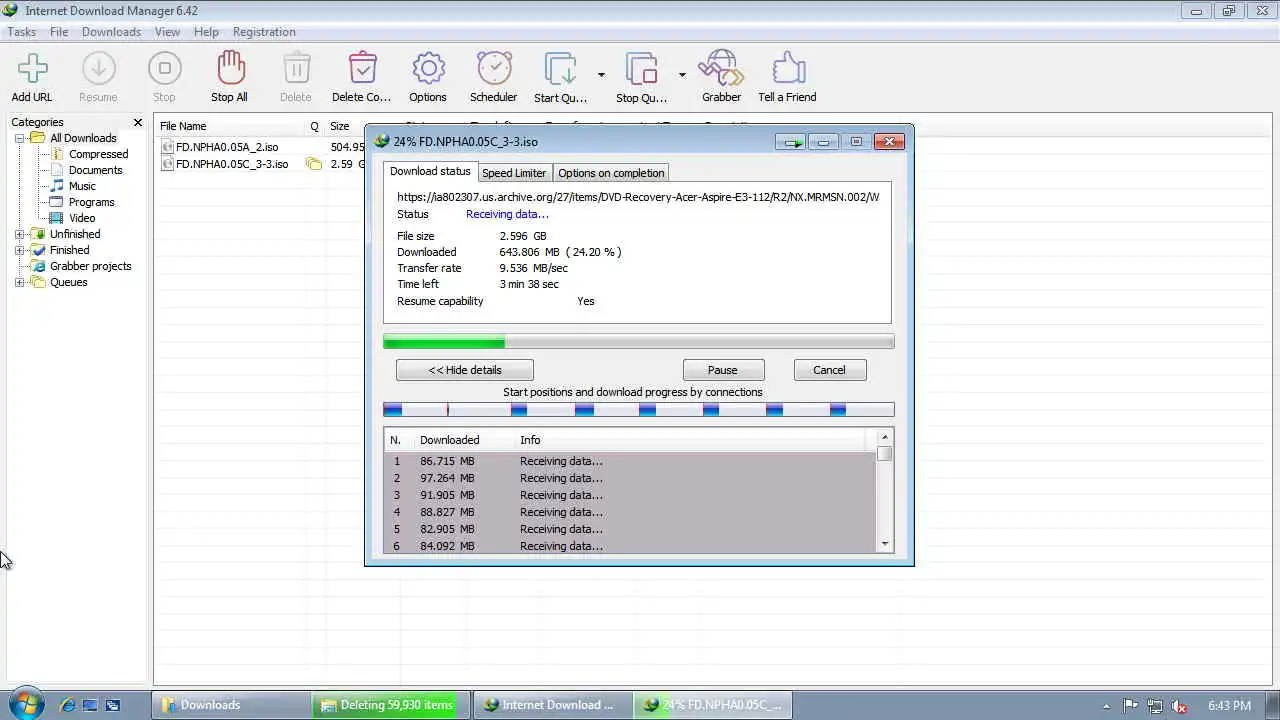The height and width of the screenshot is (720, 1280).
Task: Close the Categories panel
Action: pyautogui.click(x=138, y=122)
